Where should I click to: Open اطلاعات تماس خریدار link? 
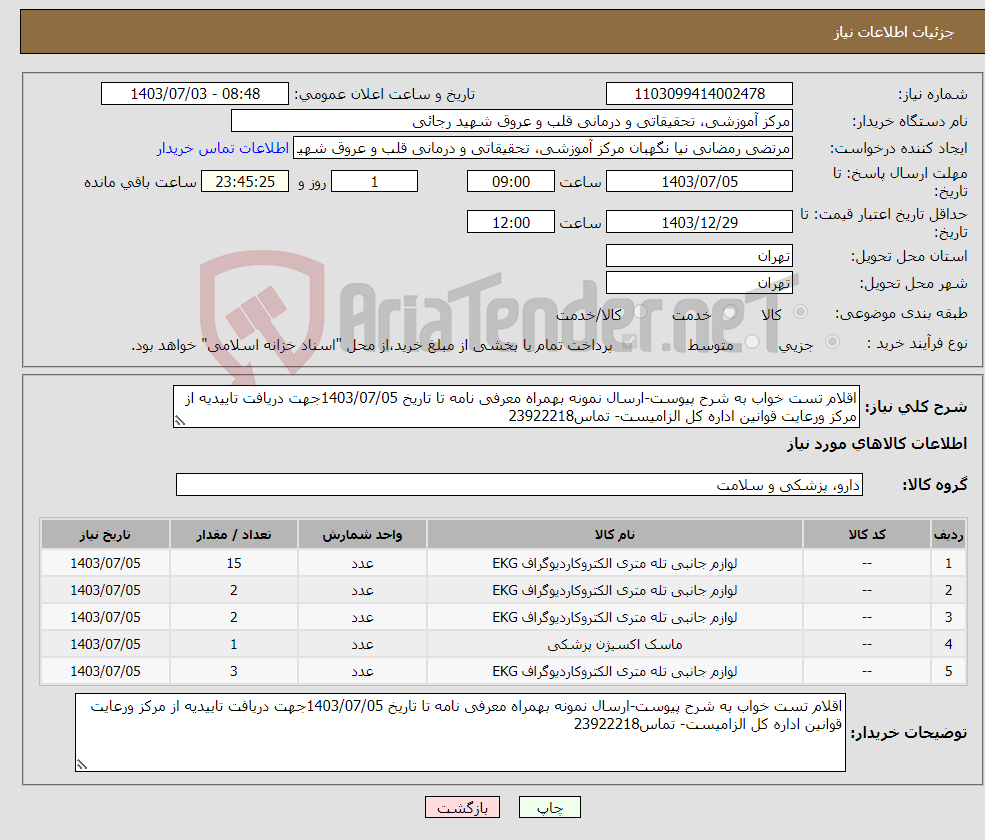click(x=222, y=148)
